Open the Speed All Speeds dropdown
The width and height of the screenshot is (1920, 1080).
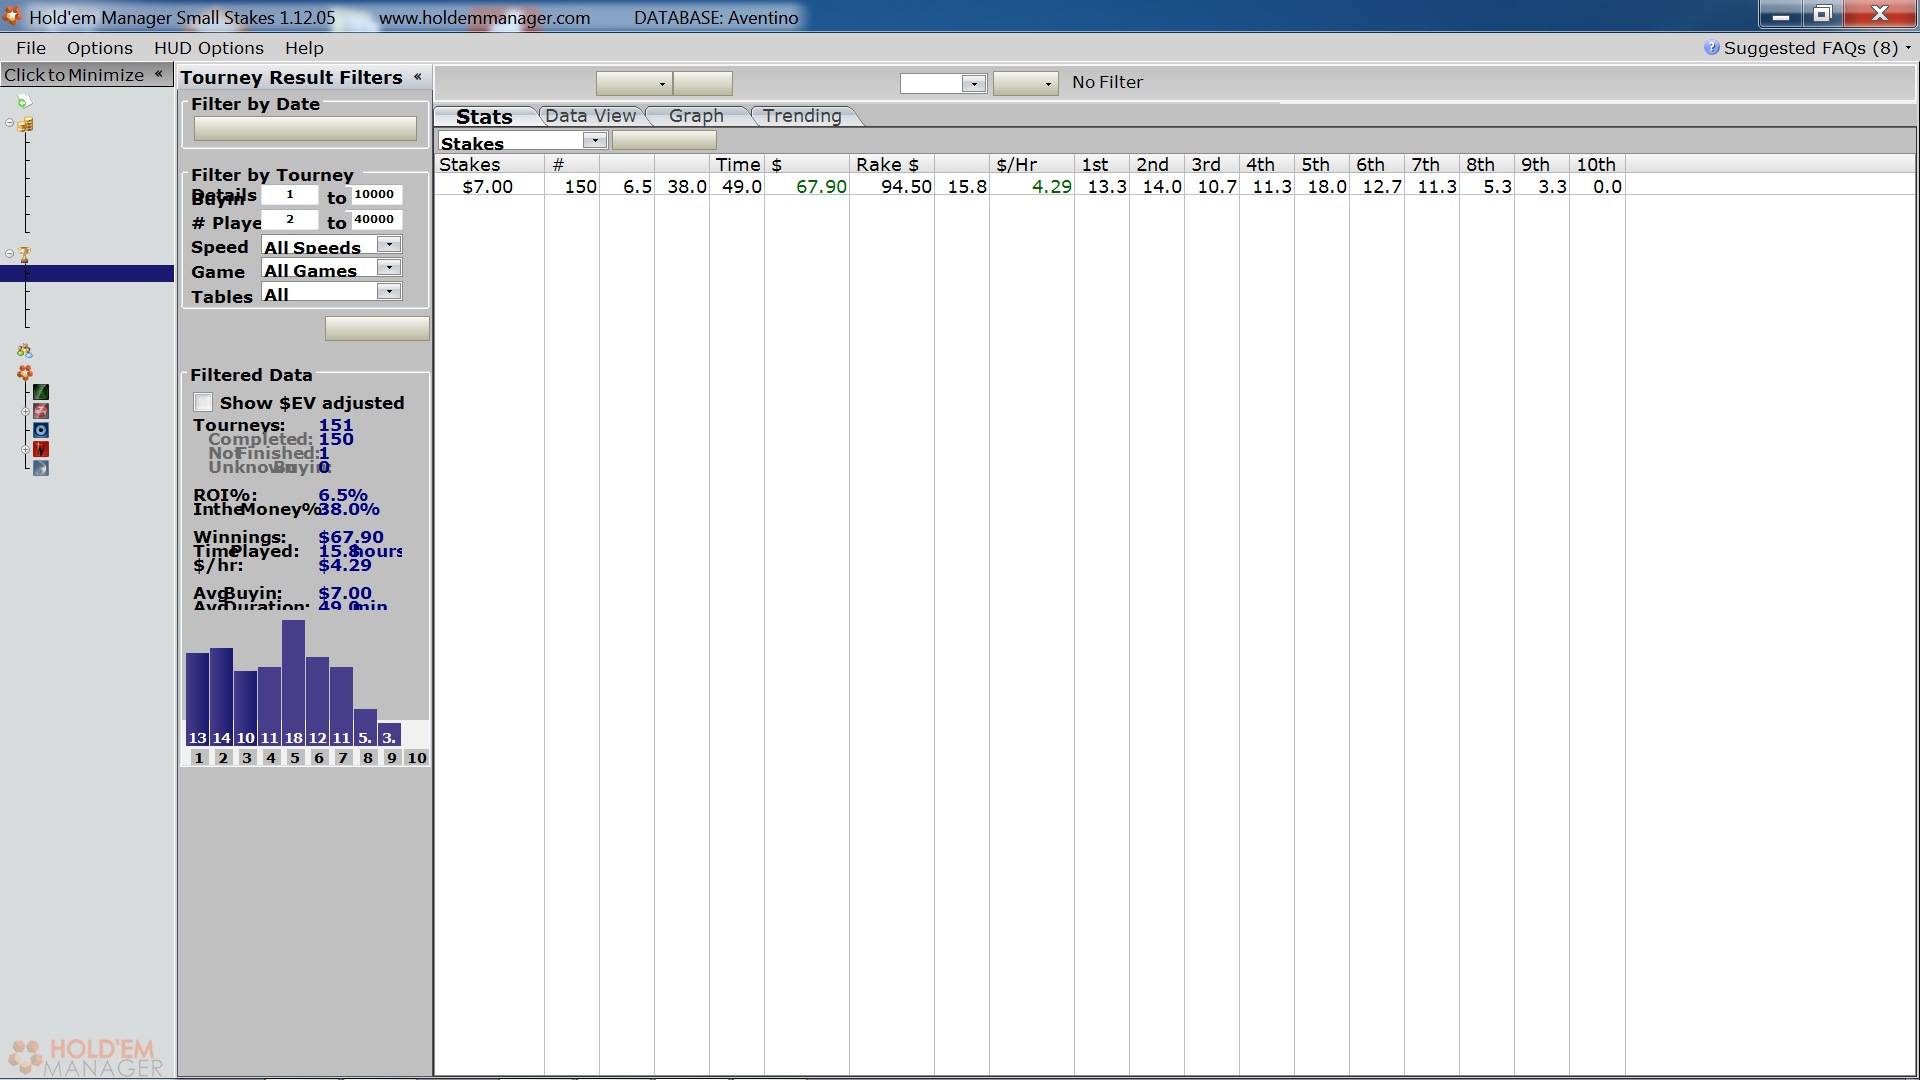click(x=389, y=245)
